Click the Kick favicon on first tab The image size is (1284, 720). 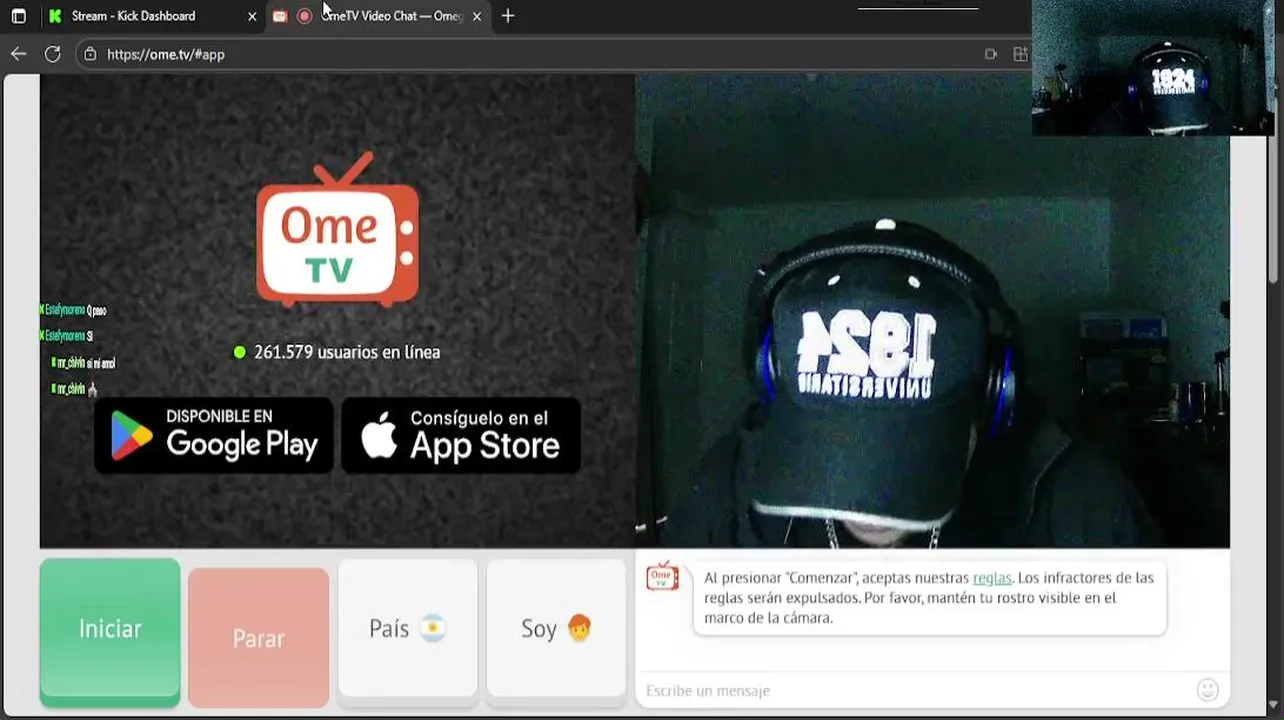pyautogui.click(x=55, y=16)
